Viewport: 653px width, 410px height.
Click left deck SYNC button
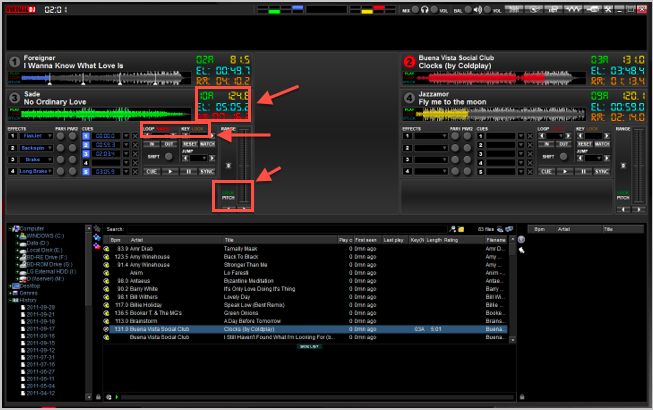(207, 171)
